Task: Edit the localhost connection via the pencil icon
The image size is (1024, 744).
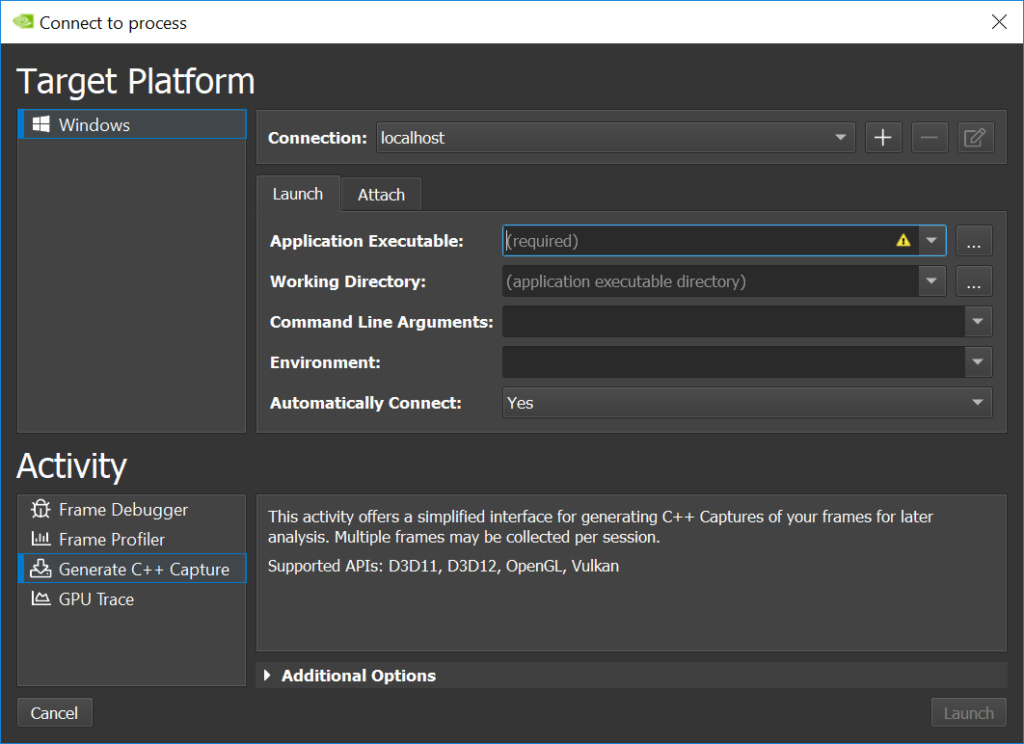Action: 975,137
